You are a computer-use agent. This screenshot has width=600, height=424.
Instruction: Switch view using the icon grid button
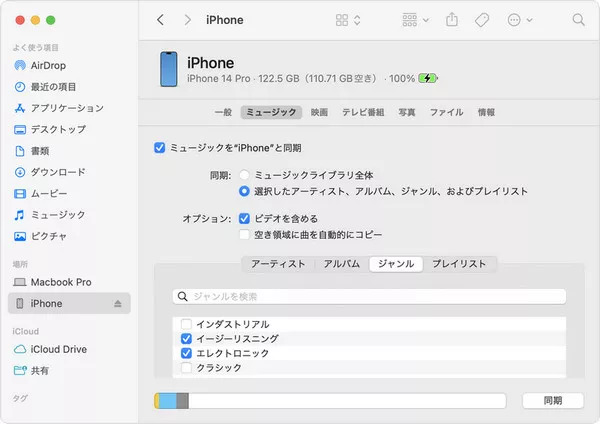click(x=342, y=20)
